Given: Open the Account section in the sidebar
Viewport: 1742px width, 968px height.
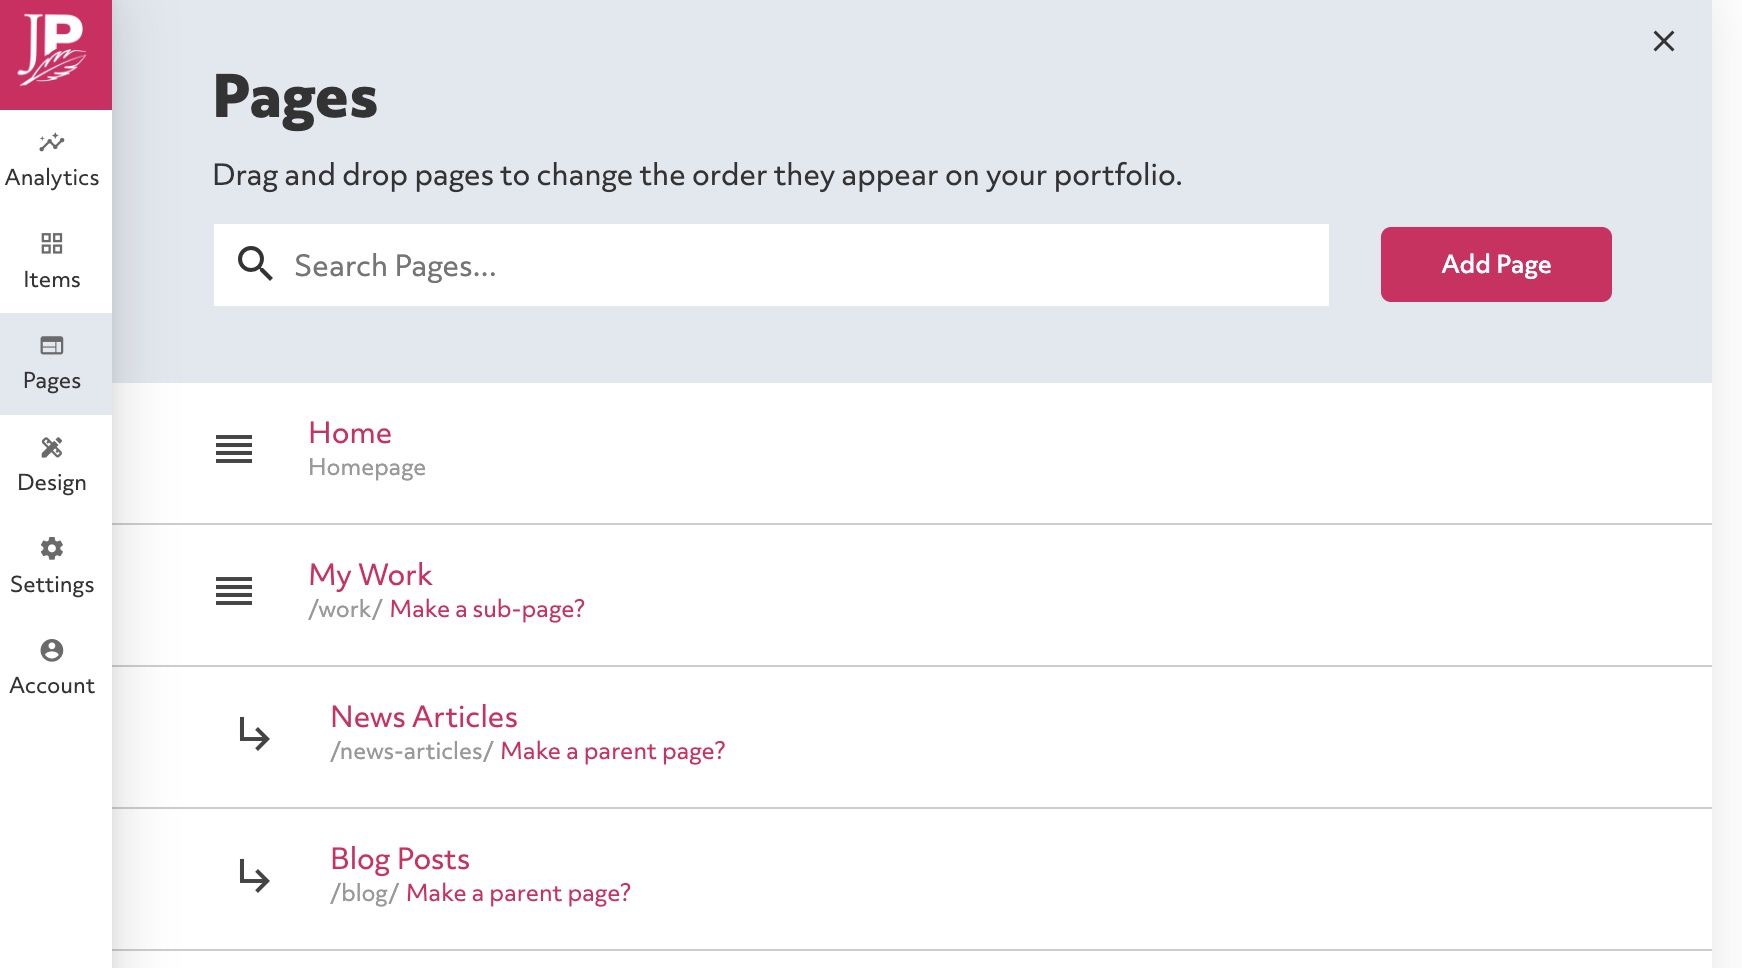Looking at the screenshot, I should click(x=52, y=666).
